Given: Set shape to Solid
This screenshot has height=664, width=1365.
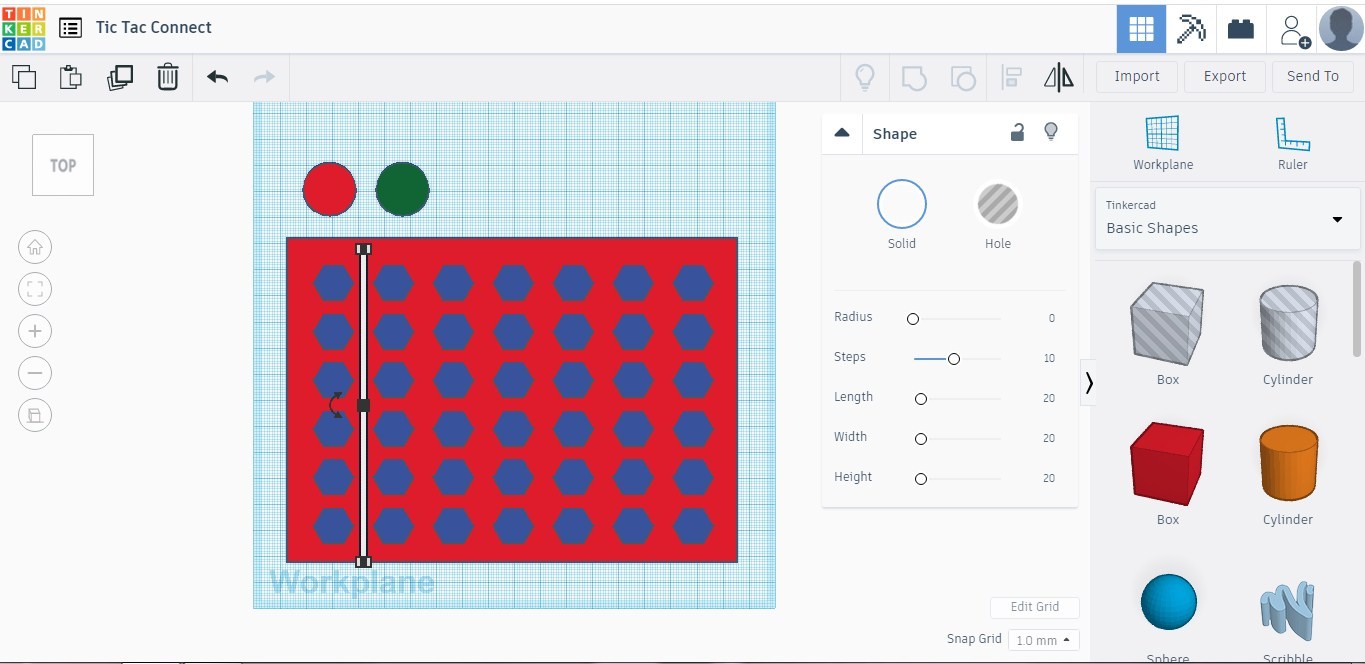Looking at the screenshot, I should [x=902, y=204].
